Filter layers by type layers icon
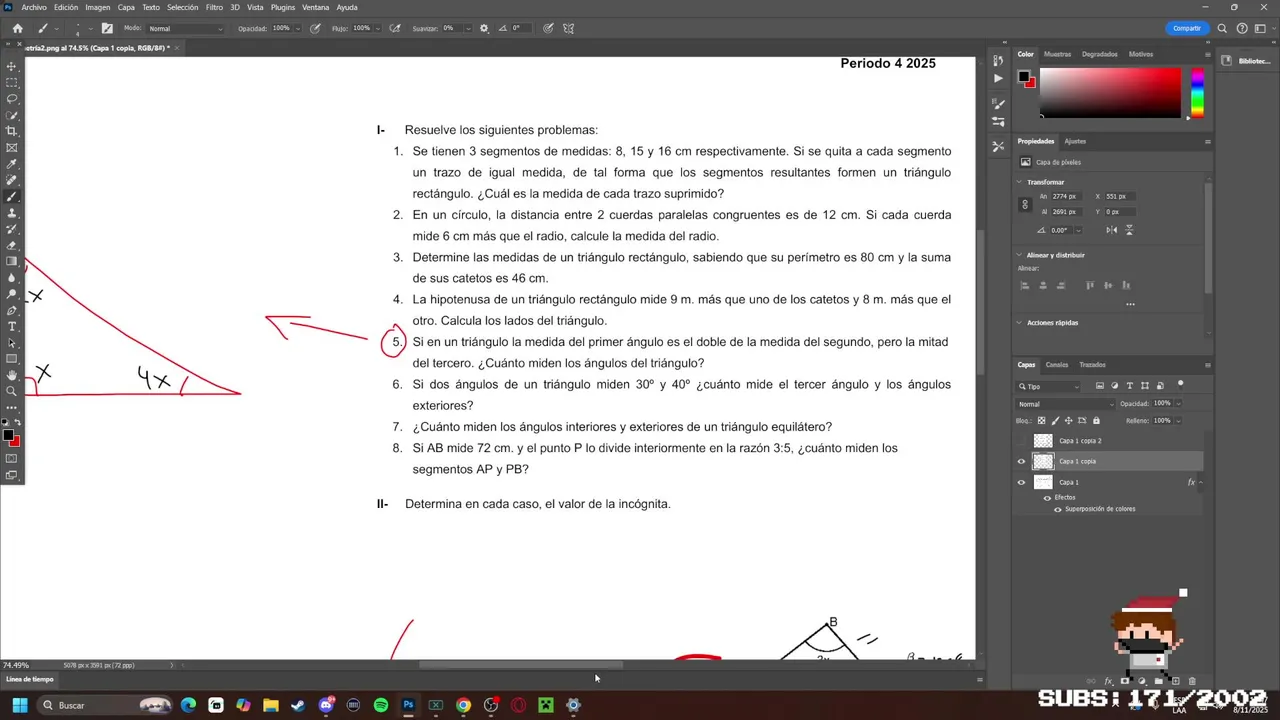This screenshot has height=720, width=1280. coord(1128,386)
